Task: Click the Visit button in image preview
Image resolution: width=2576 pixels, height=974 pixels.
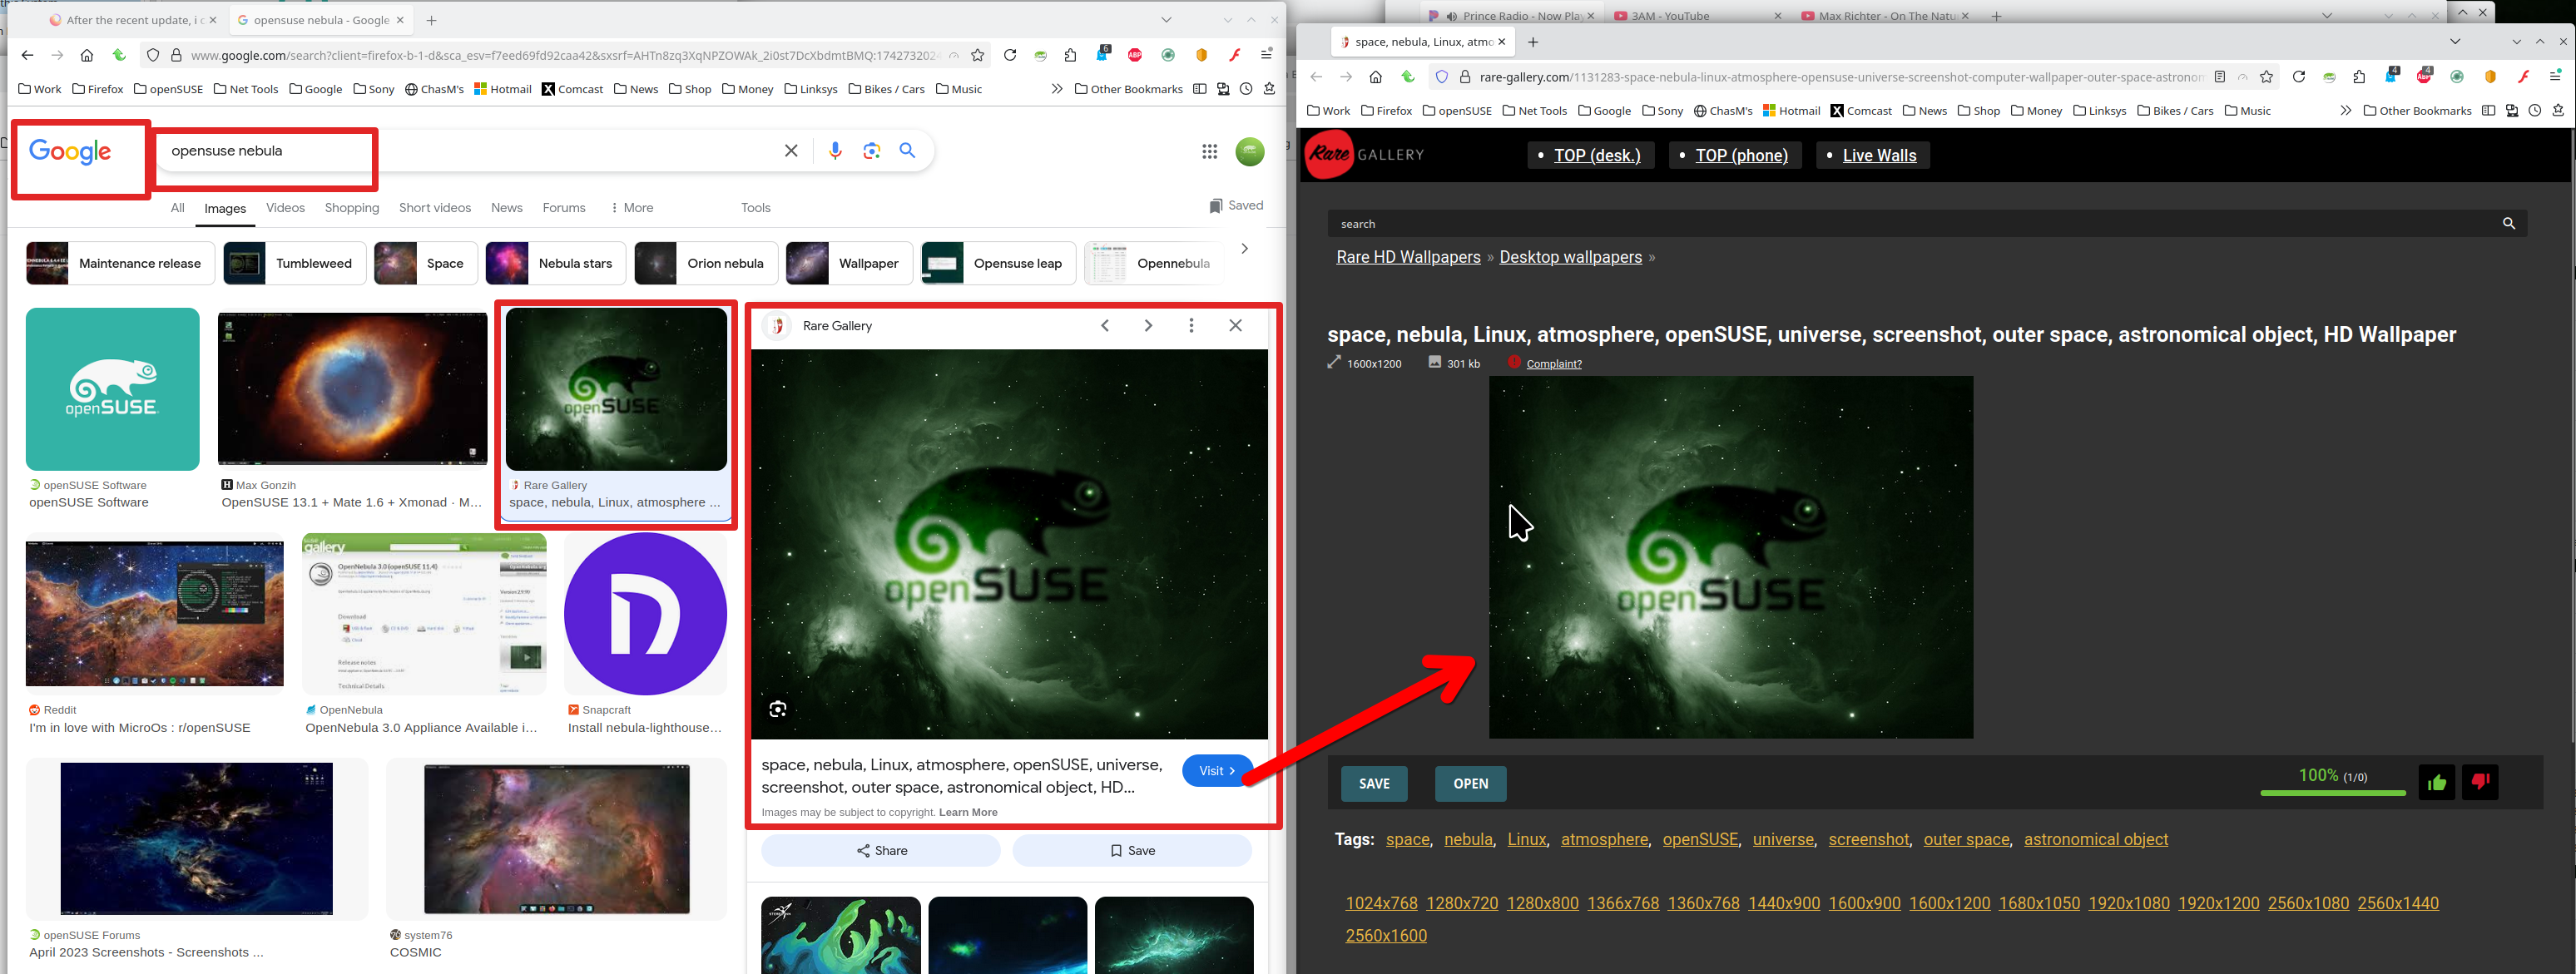Action: click(x=1217, y=771)
